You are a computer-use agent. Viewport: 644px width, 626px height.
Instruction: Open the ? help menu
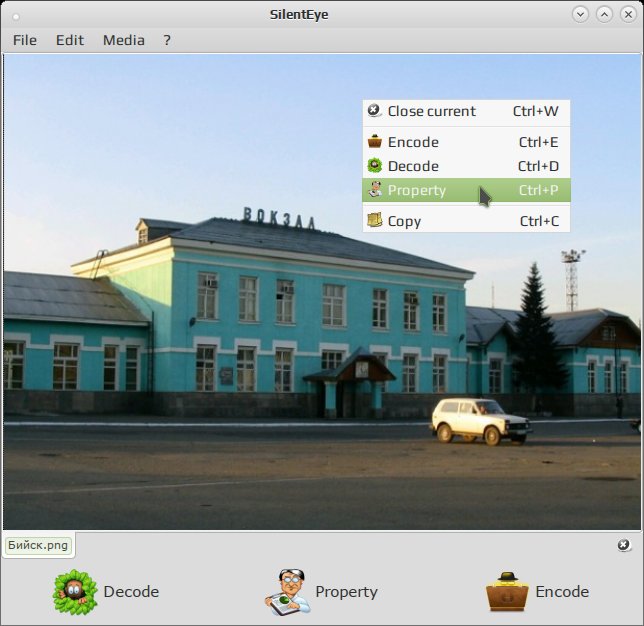tap(167, 40)
